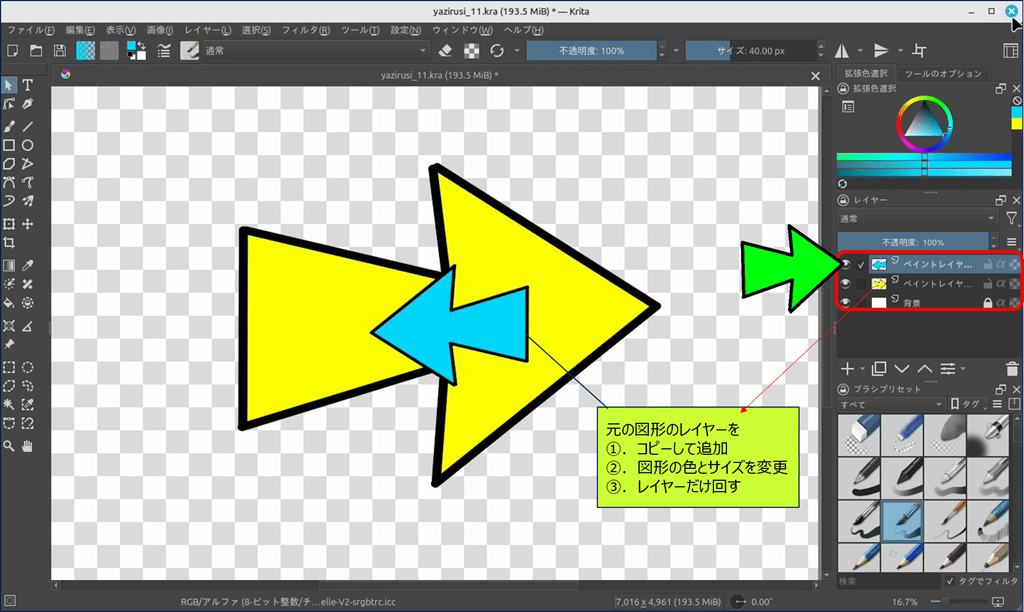This screenshot has height=612, width=1024.
Task: Click the layer 不透明度 100% slider
Action: point(916,242)
